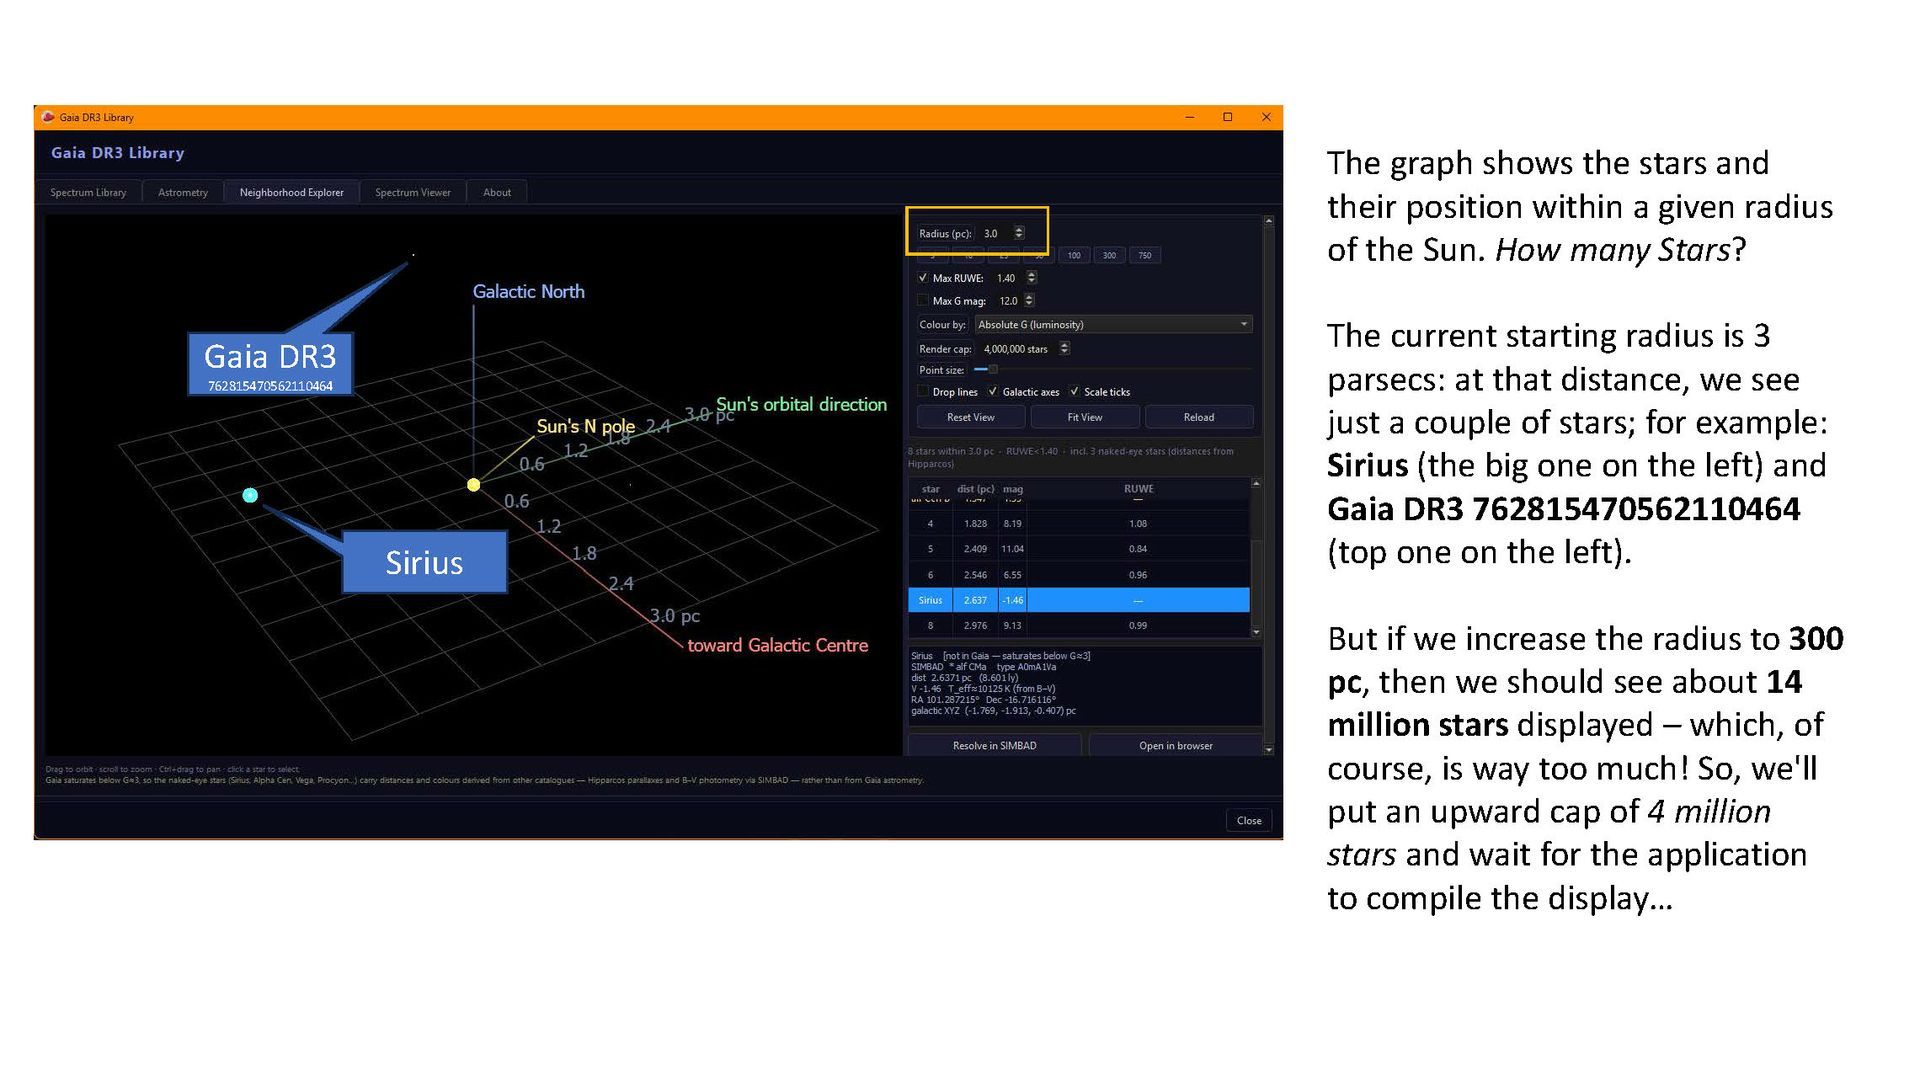Click the 0.96 RUWE cell
Viewport: 1920px width, 1080px height.
pos(1138,575)
